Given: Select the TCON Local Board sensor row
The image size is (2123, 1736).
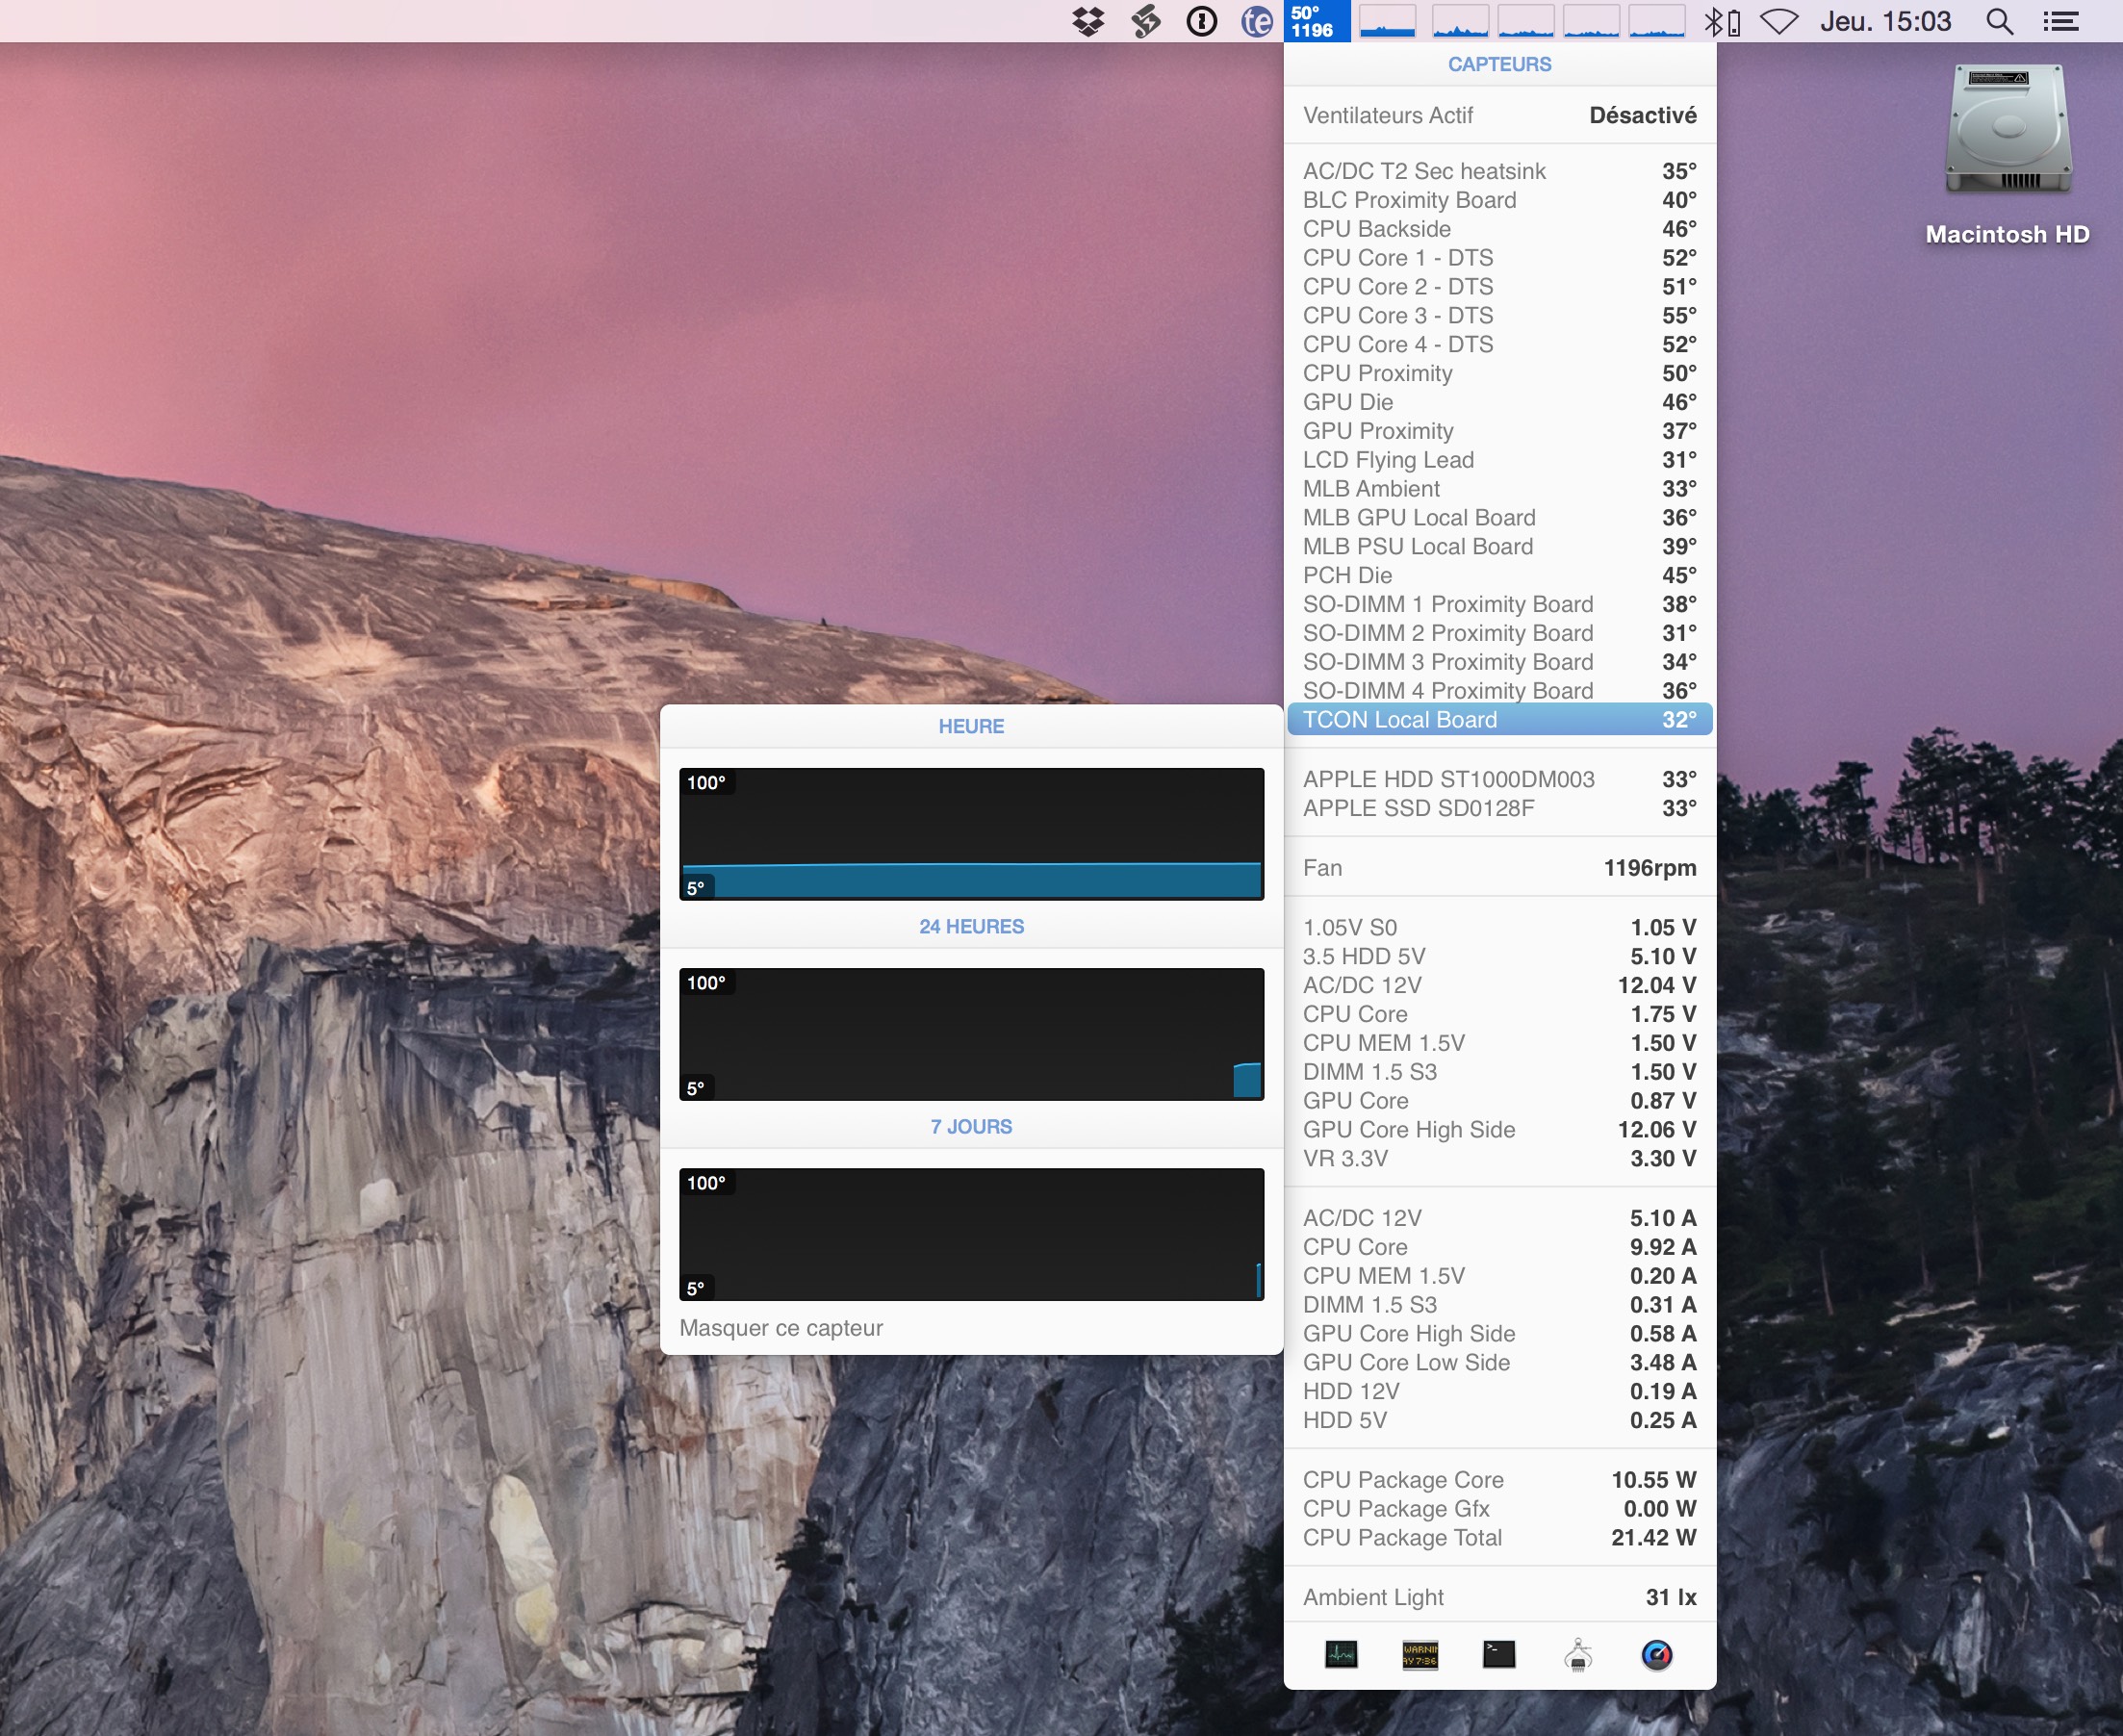Looking at the screenshot, I should 1499,720.
